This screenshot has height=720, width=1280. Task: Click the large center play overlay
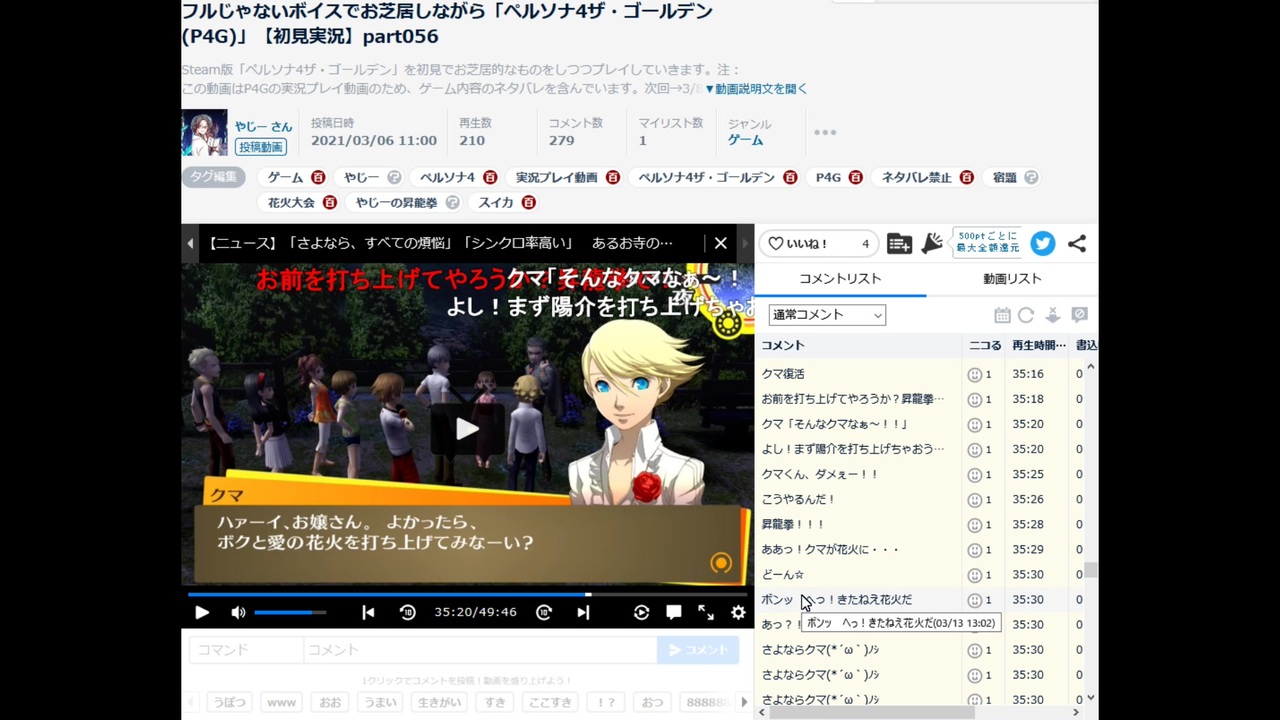(x=467, y=429)
